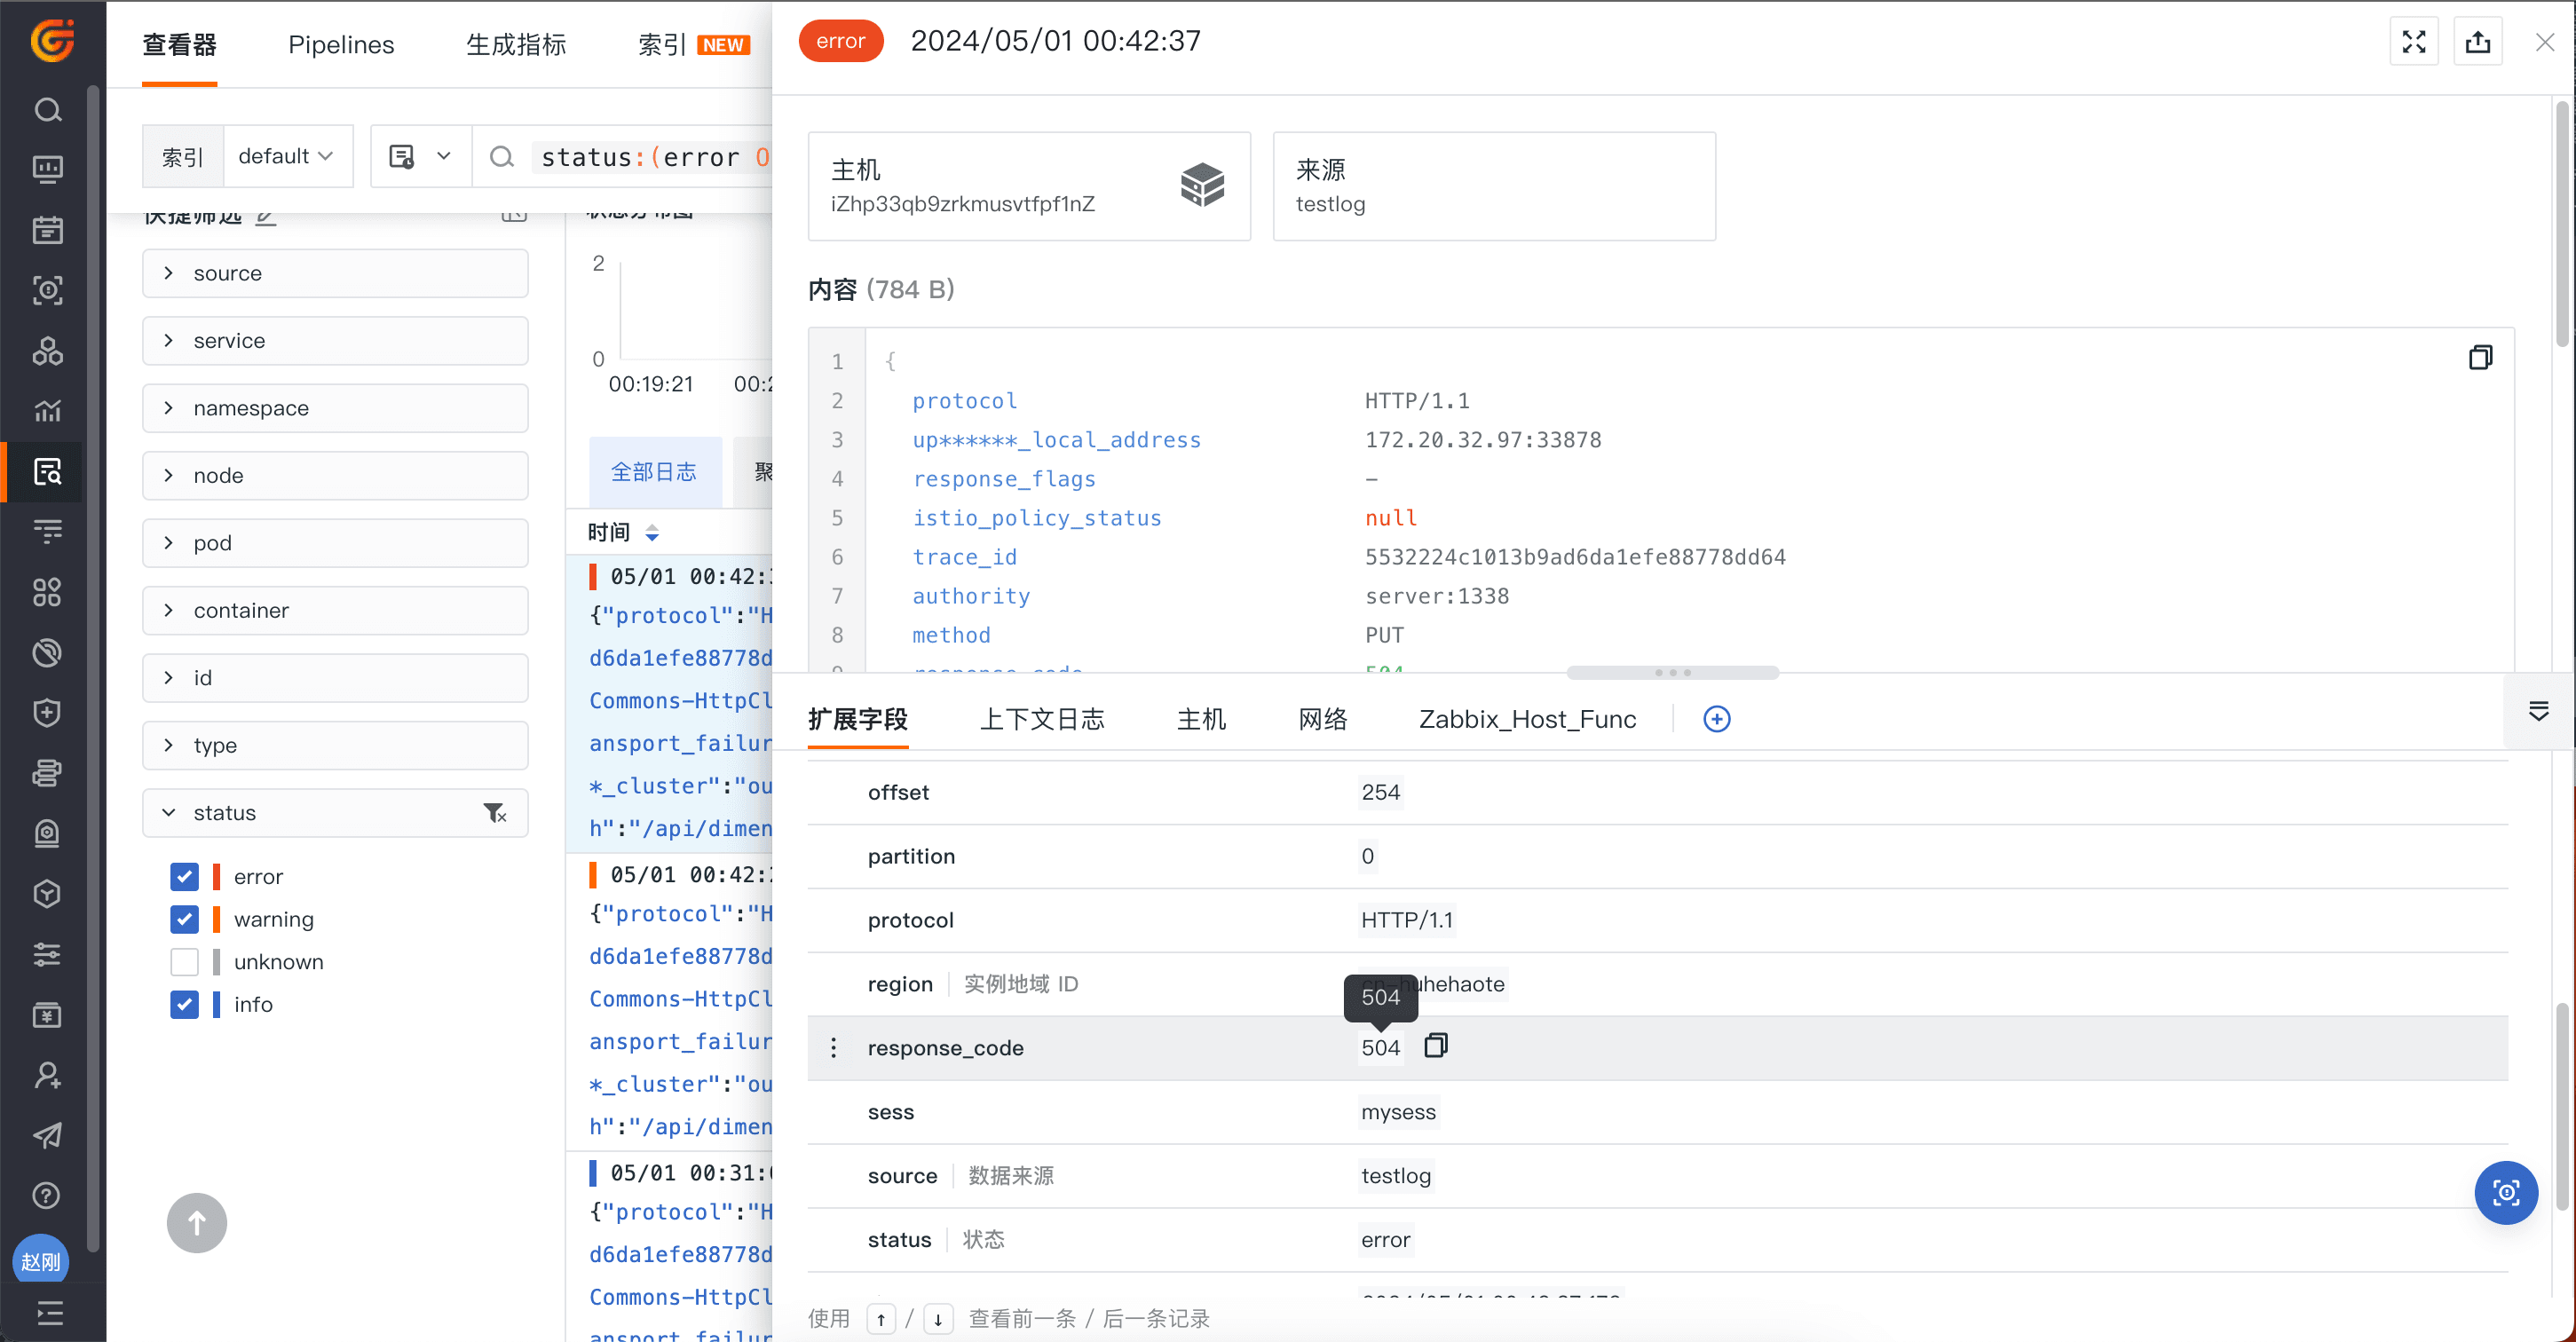2576x1342 pixels.
Task: Disable the warning status filter
Action: click(184, 918)
